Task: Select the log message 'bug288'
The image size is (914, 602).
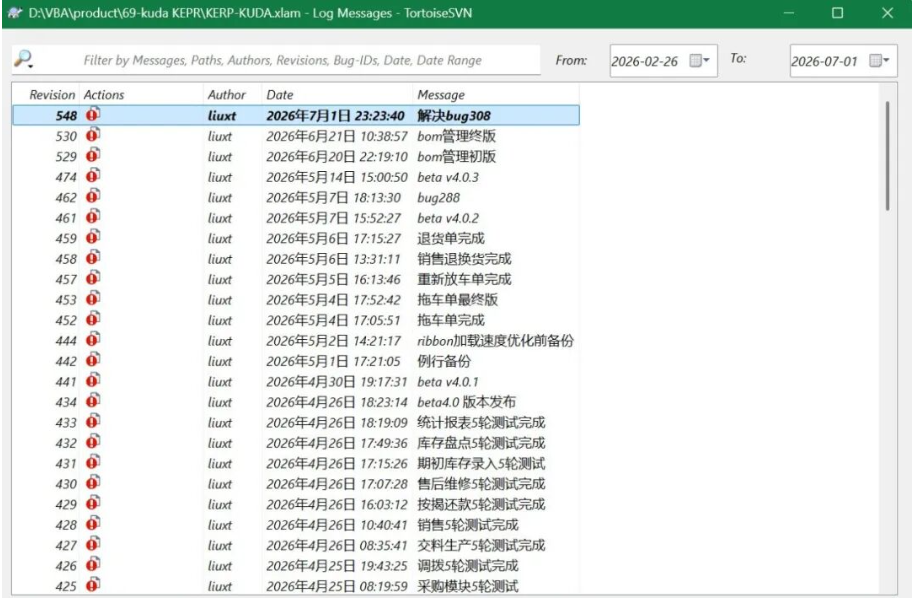Action: pyautogui.click(x=438, y=198)
